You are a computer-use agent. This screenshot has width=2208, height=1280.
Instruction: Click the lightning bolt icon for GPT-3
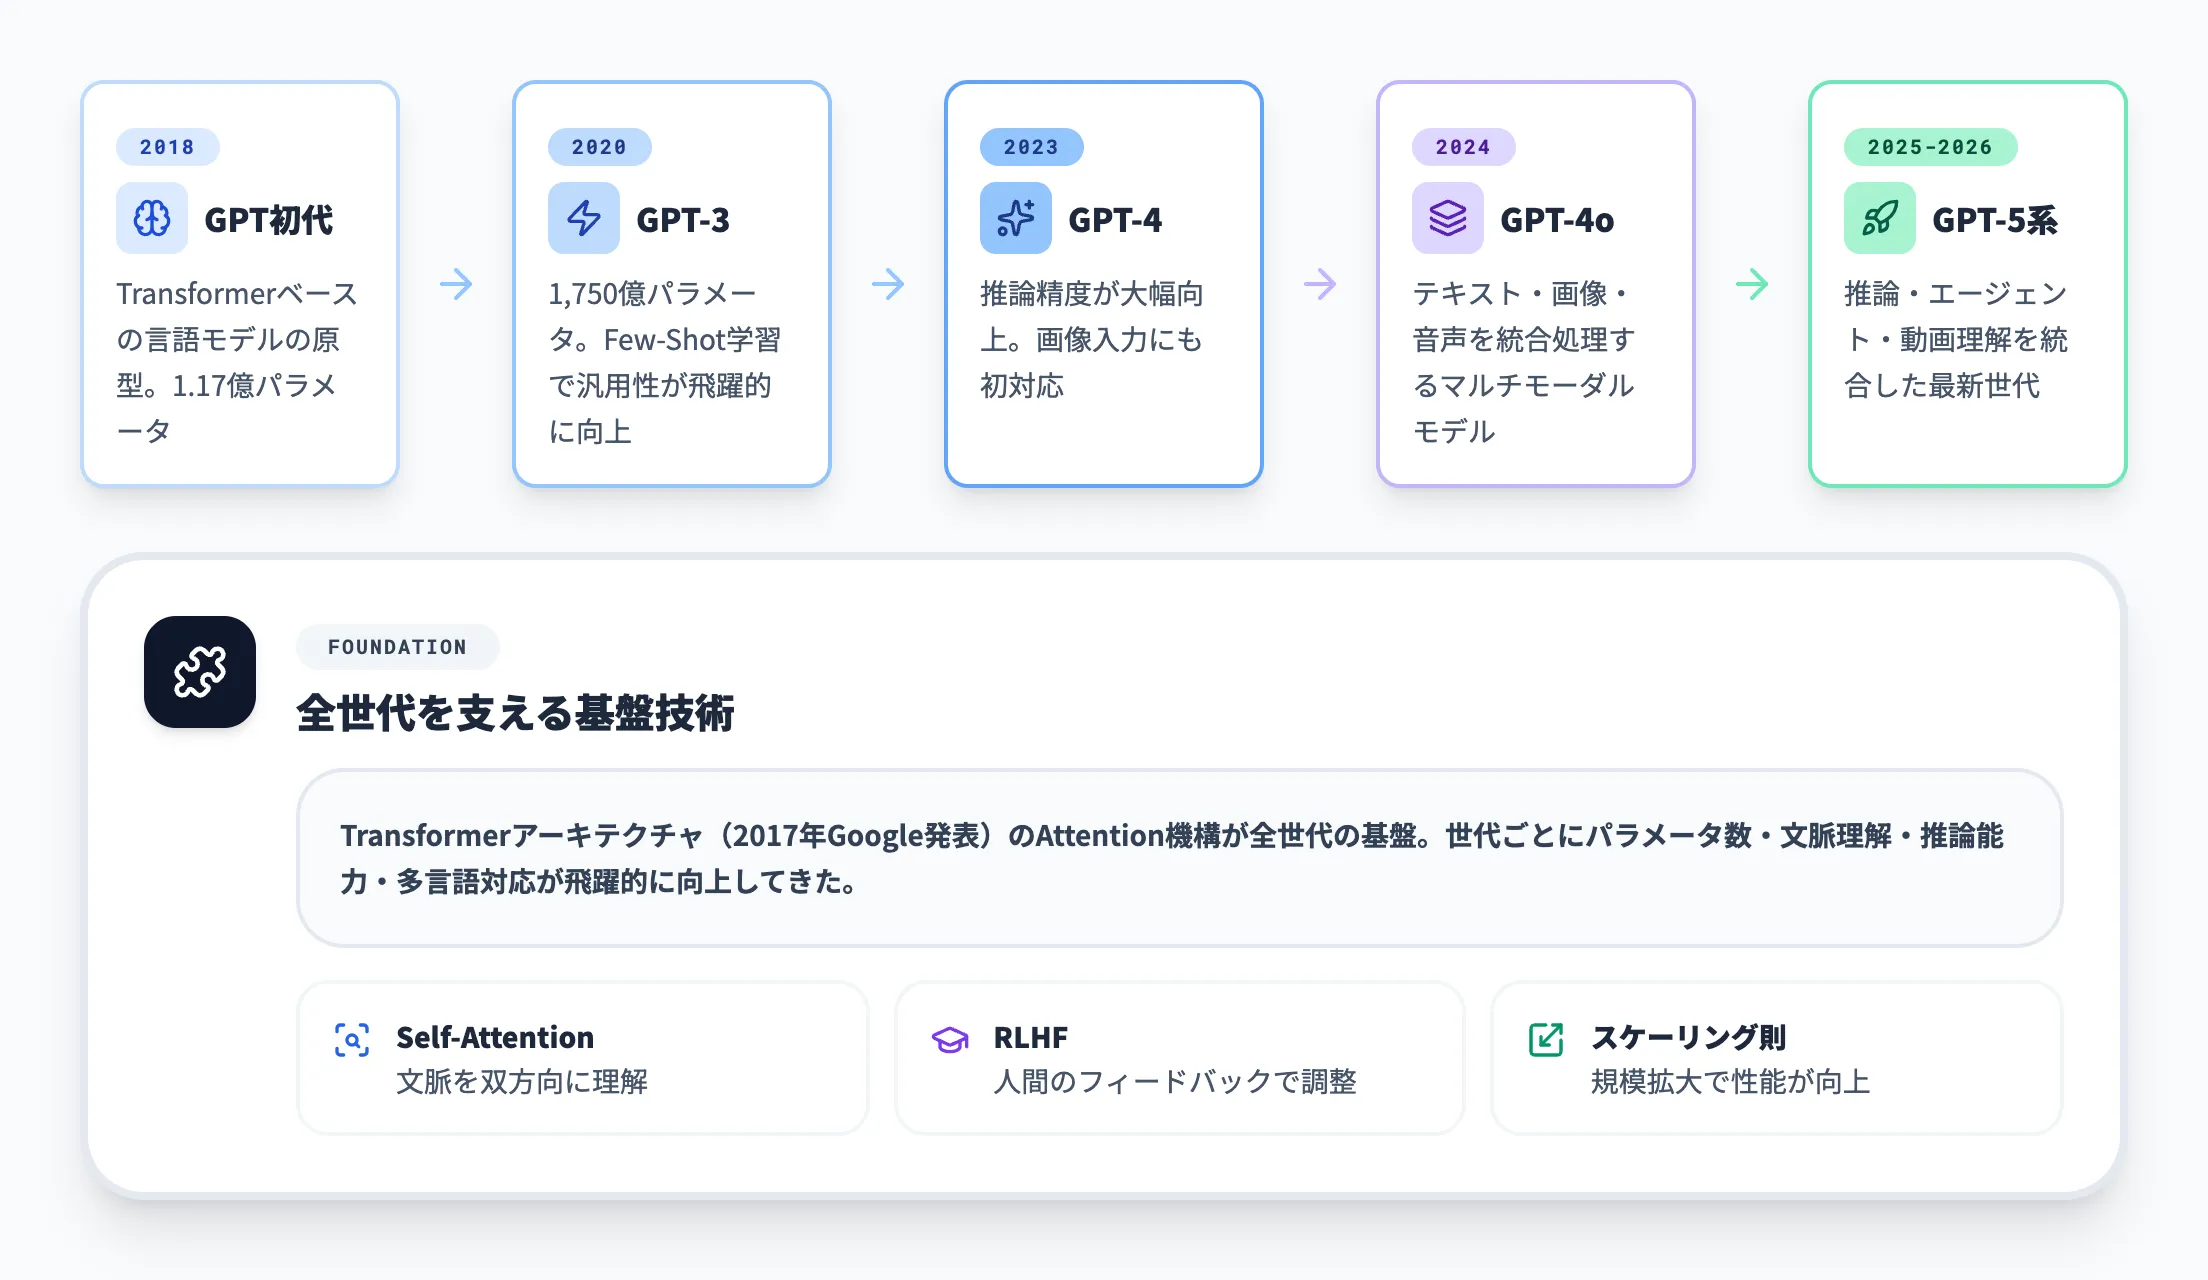[x=583, y=218]
